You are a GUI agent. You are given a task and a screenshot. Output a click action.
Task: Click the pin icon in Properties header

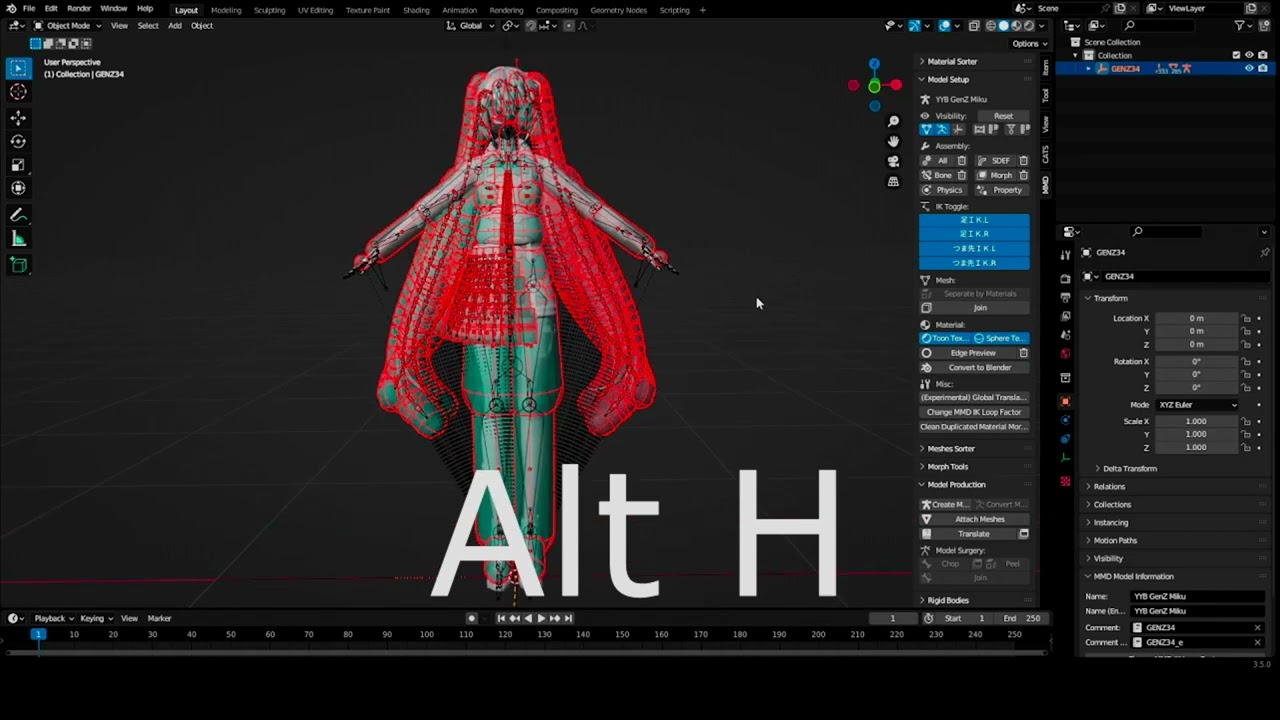[1264, 252]
